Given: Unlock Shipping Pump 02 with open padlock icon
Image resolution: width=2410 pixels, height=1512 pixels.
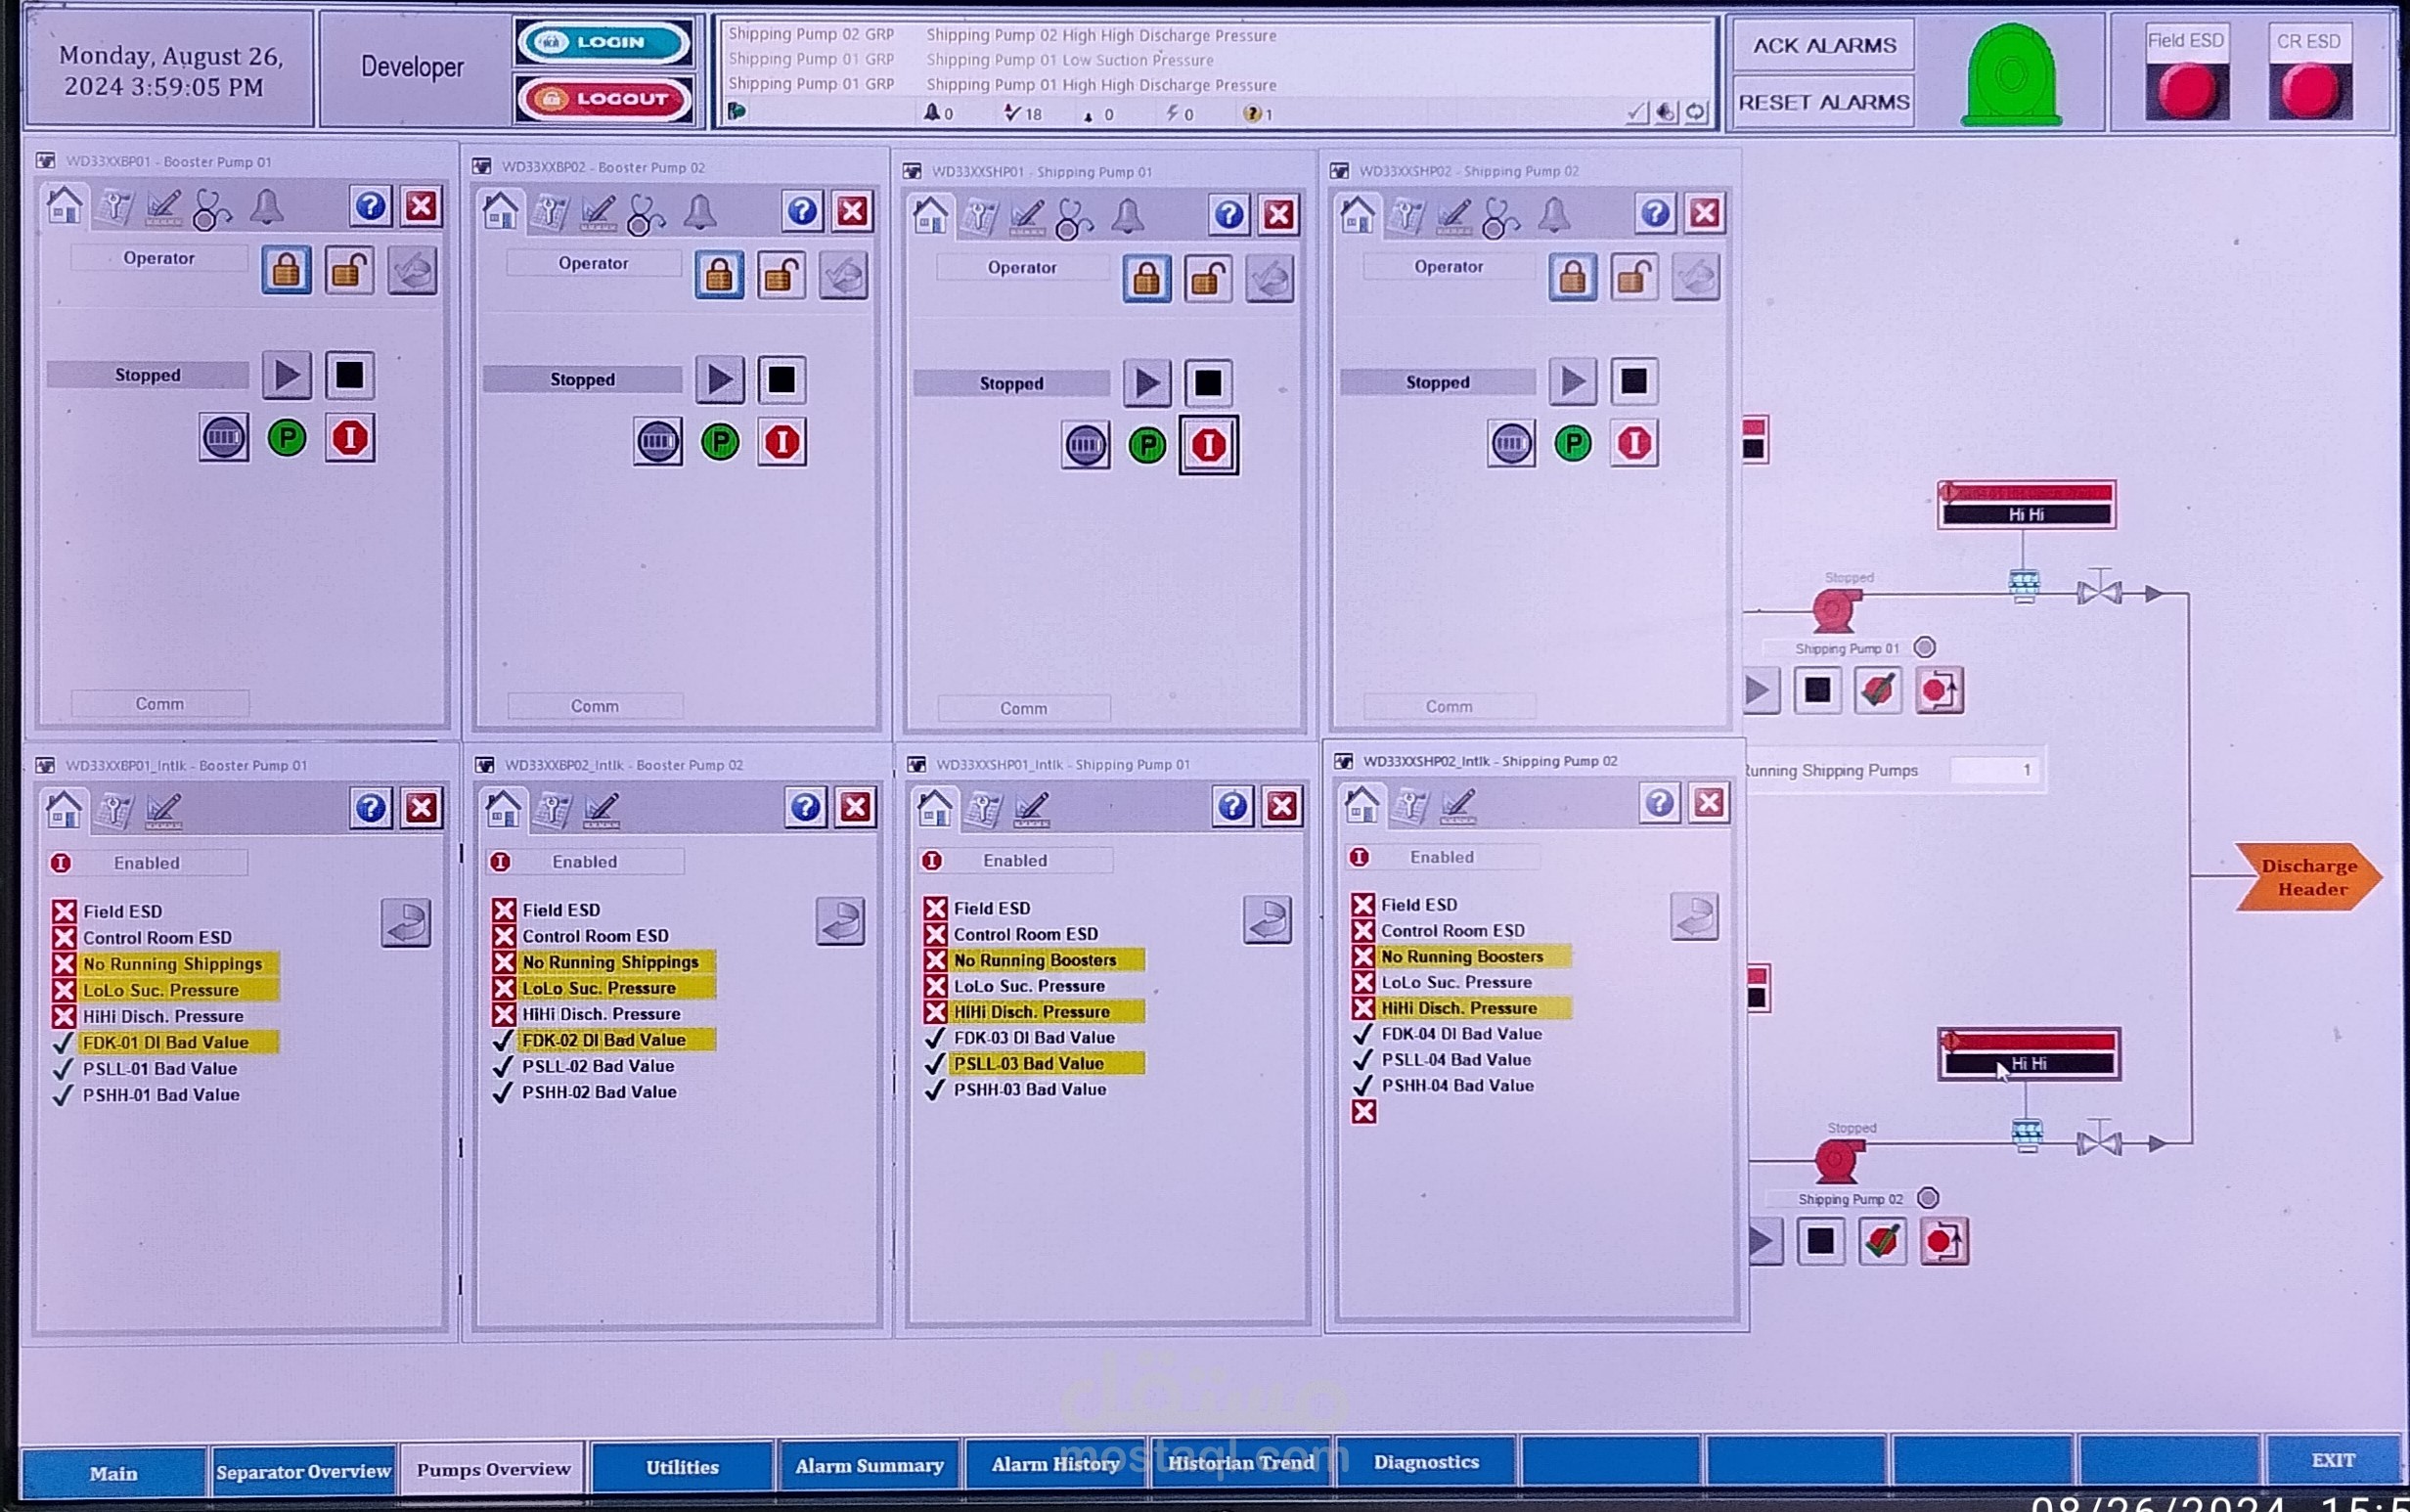Looking at the screenshot, I should [x=1633, y=277].
